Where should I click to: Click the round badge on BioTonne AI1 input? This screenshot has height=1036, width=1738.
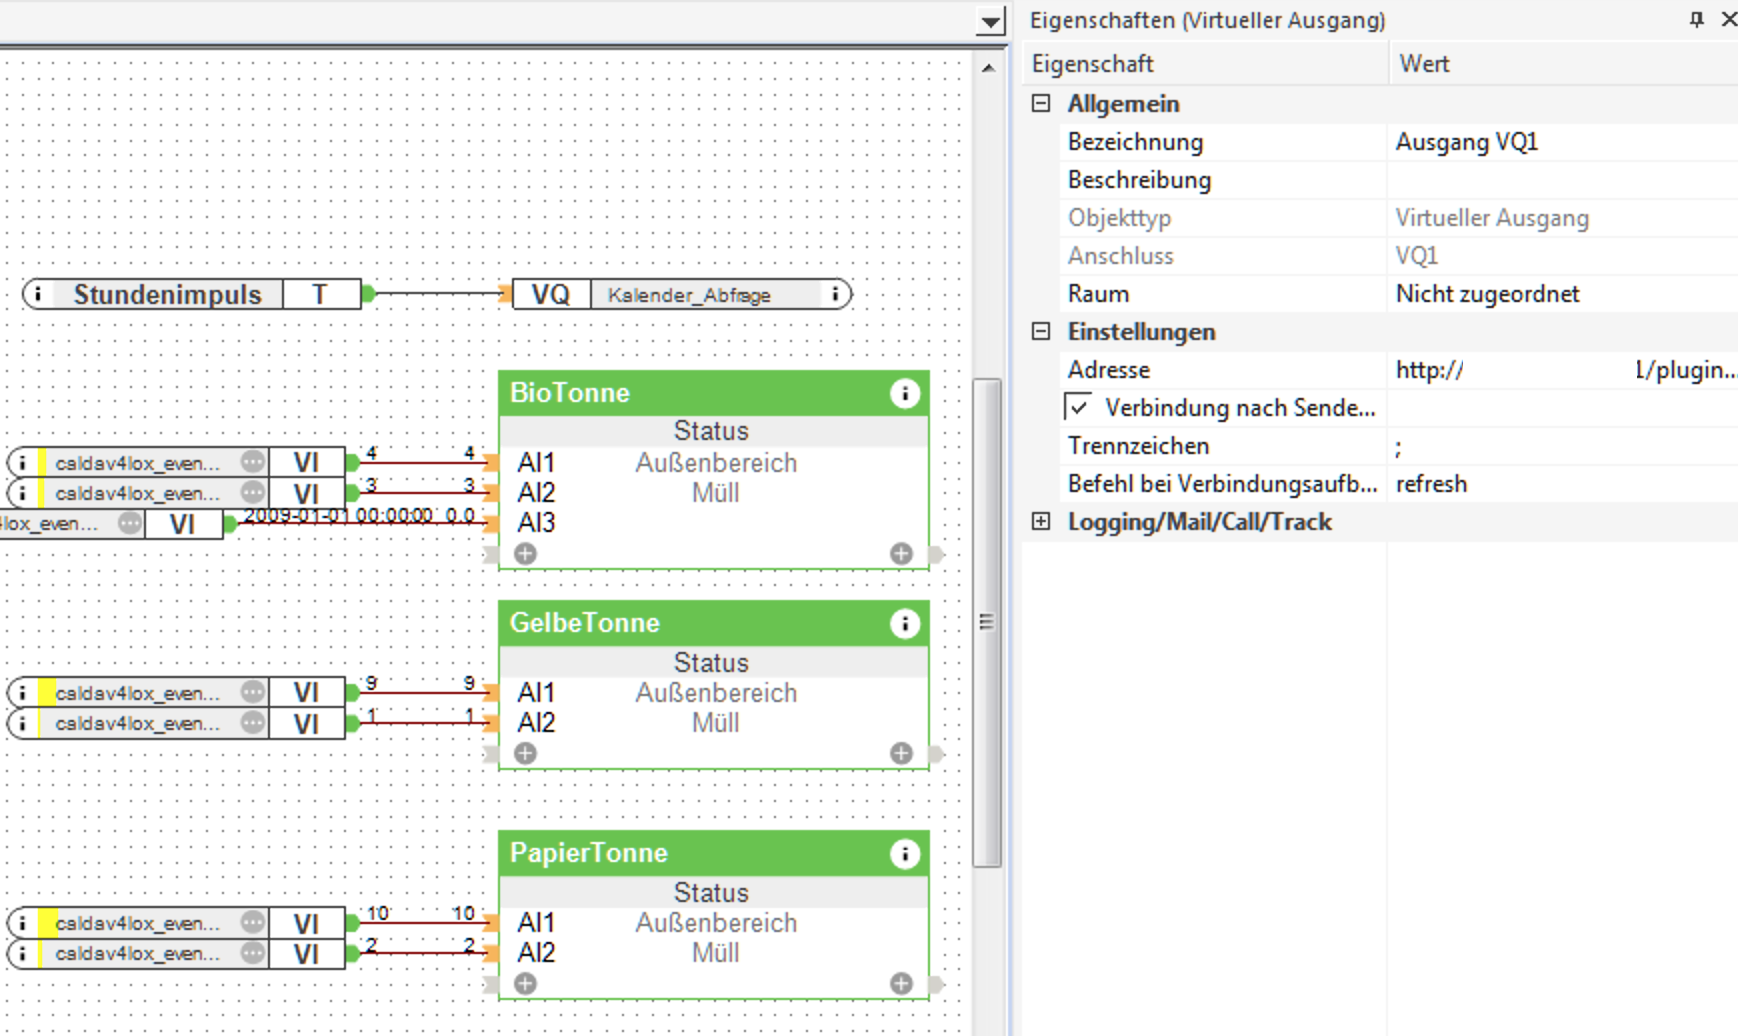pyautogui.click(x=253, y=462)
